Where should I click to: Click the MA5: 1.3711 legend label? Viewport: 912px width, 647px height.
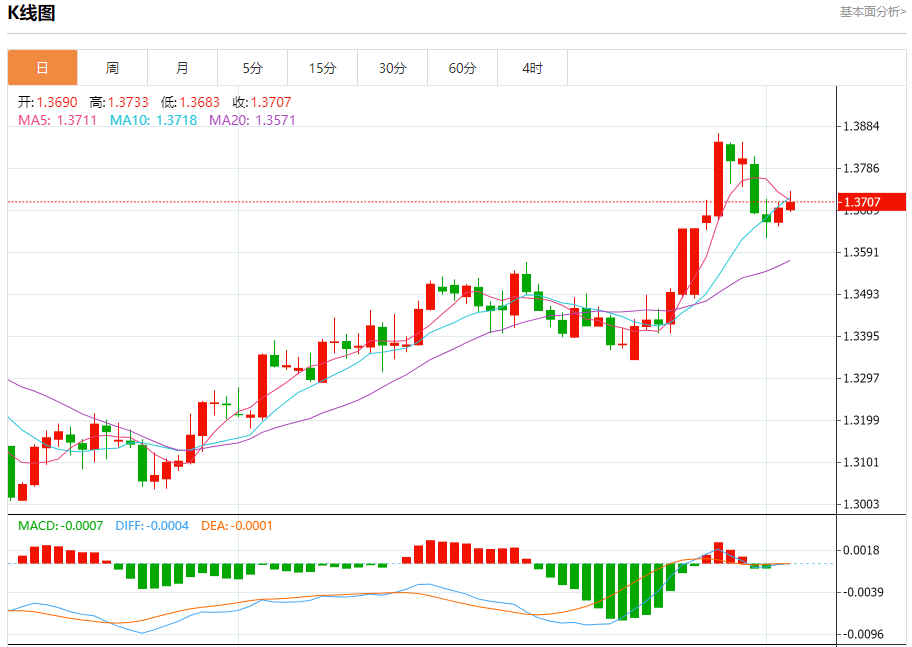(x=58, y=120)
